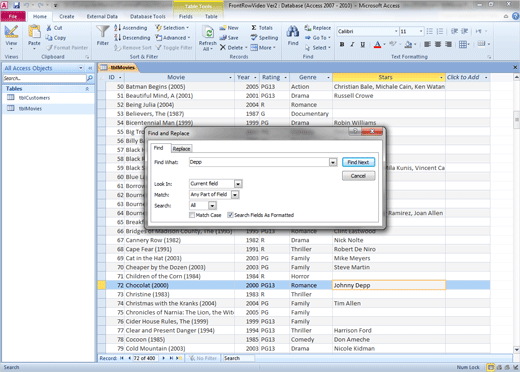Screen dimensions: 520x372
Task: Create a New record
Action: pos(229,28)
